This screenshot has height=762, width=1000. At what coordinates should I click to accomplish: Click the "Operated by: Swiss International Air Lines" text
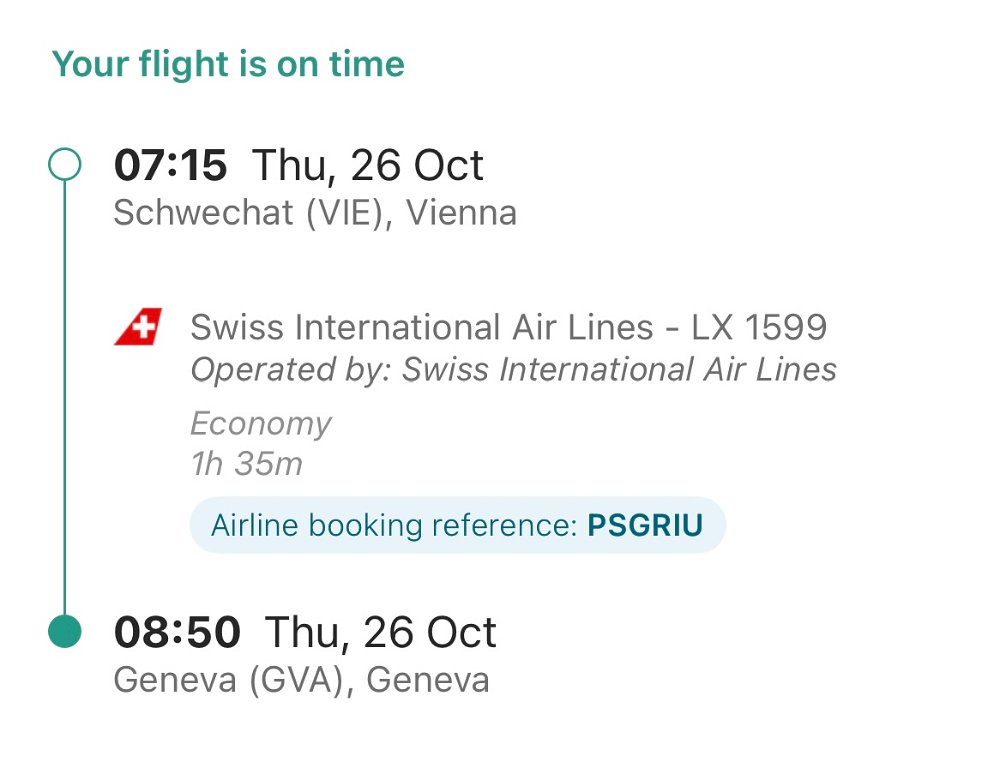click(x=513, y=370)
